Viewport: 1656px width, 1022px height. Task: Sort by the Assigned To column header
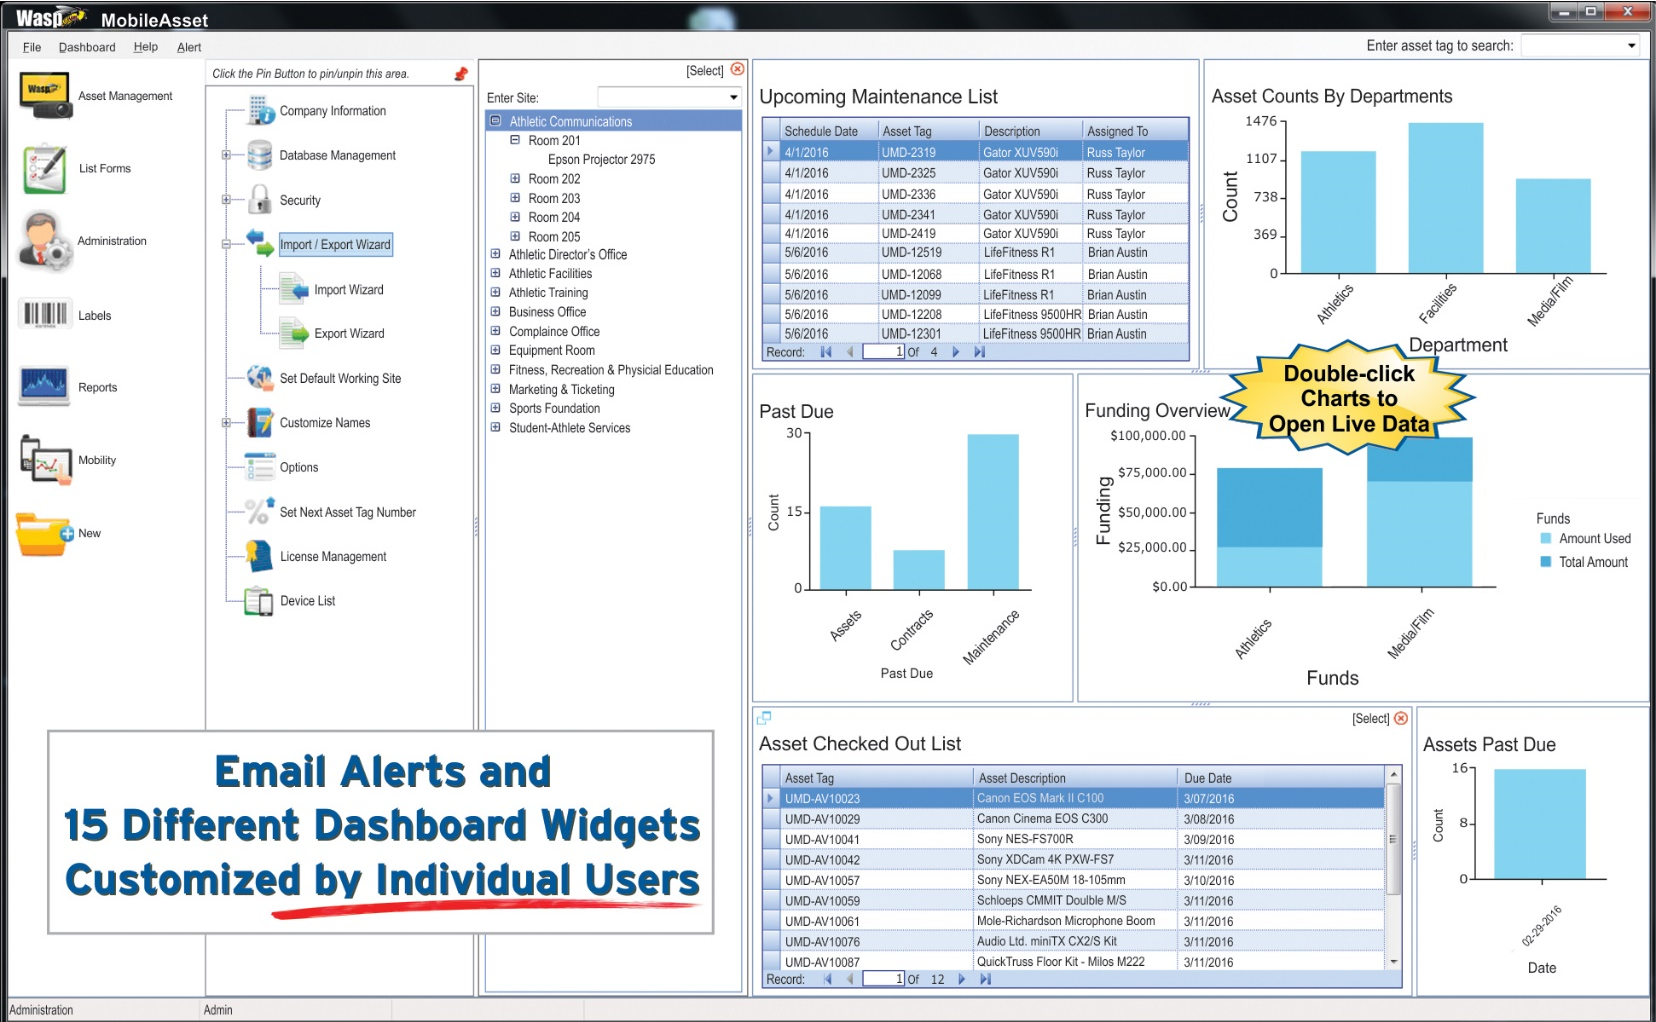pyautogui.click(x=1135, y=131)
